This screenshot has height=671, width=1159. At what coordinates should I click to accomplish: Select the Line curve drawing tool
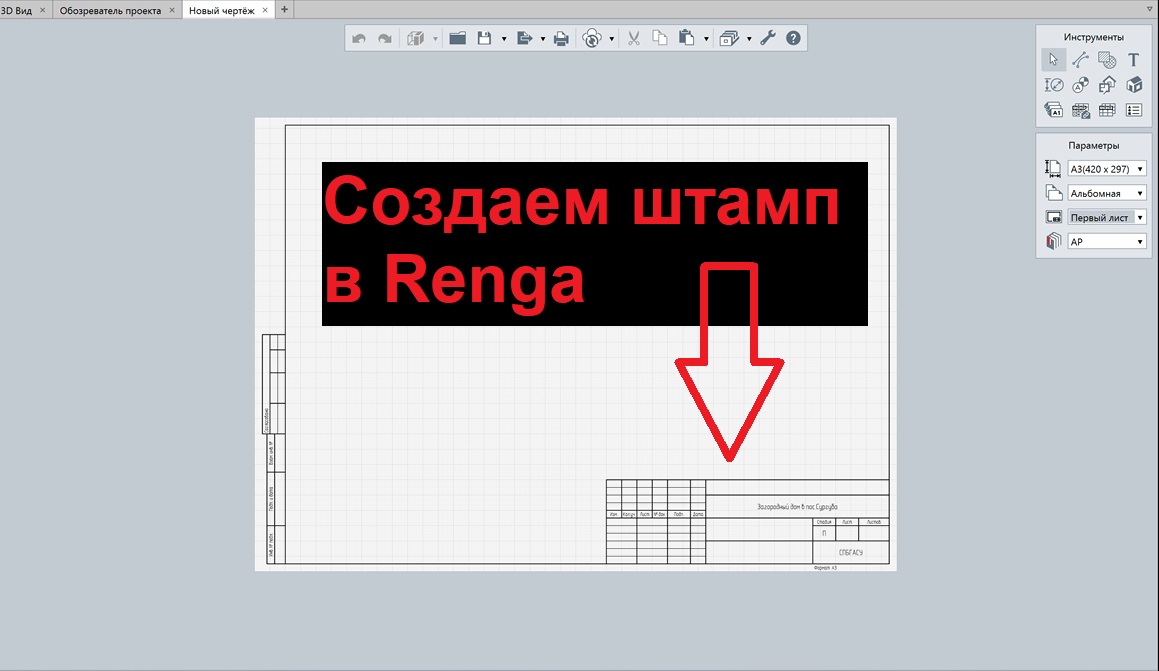(1080, 60)
